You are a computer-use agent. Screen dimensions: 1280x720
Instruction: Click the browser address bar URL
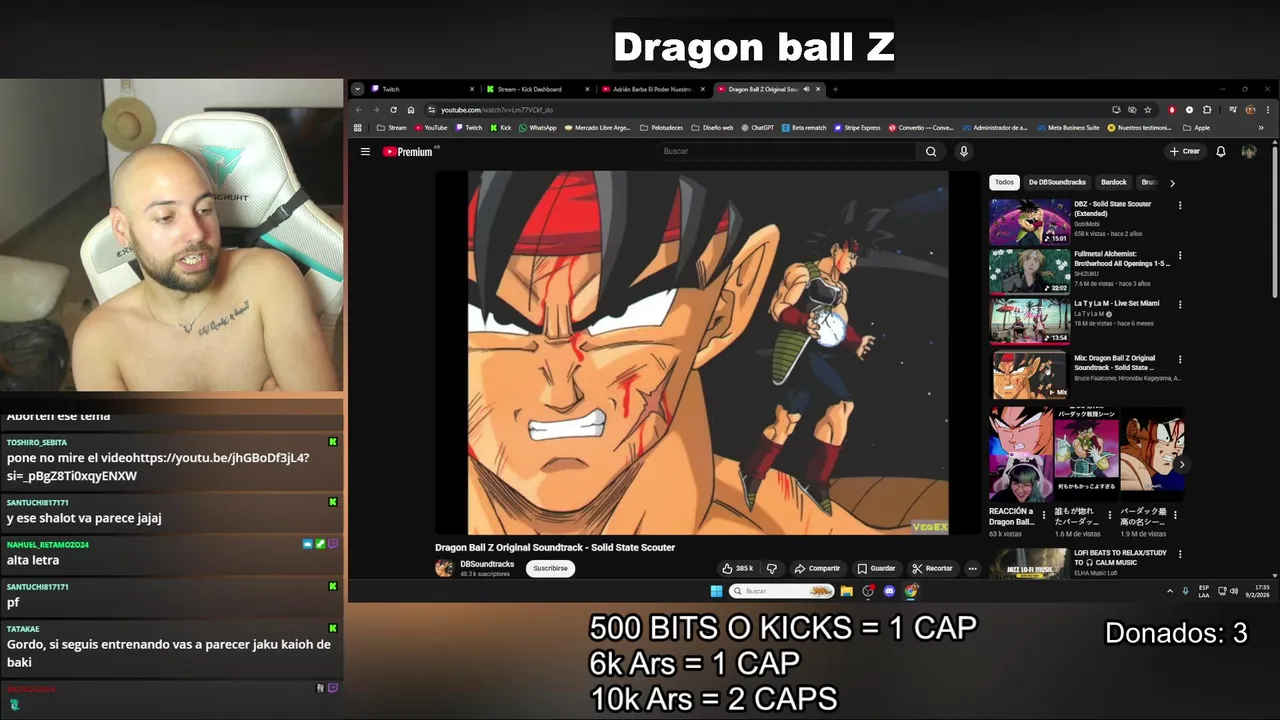[x=496, y=110]
